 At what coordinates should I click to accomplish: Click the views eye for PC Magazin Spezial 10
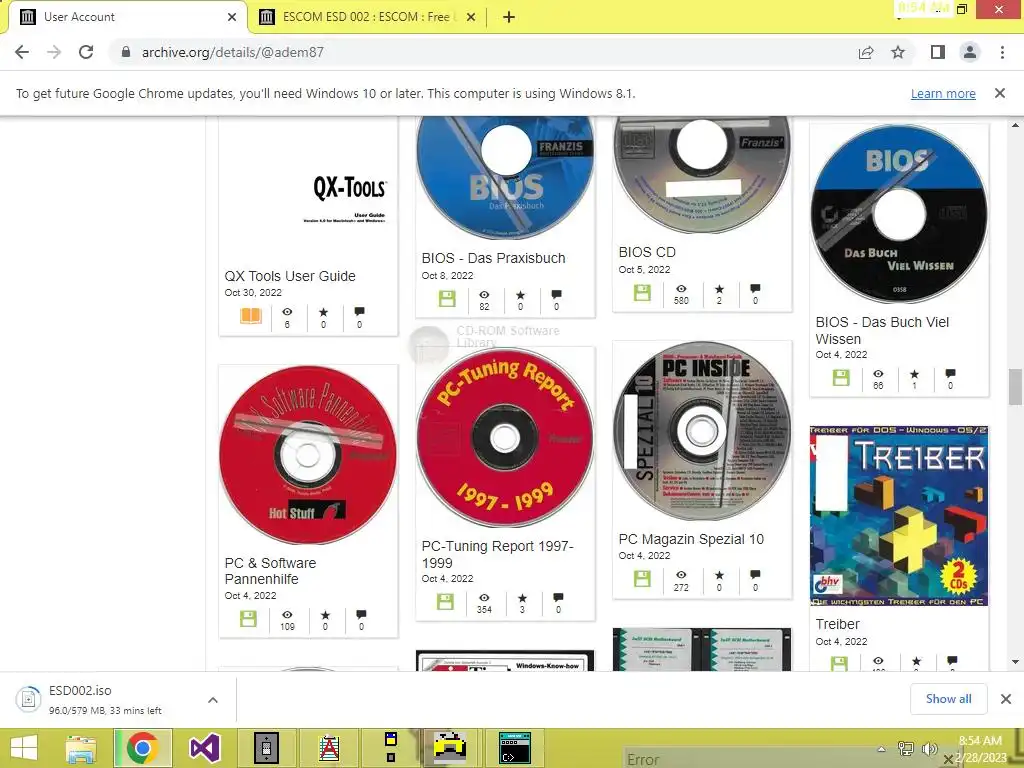pyautogui.click(x=681, y=575)
